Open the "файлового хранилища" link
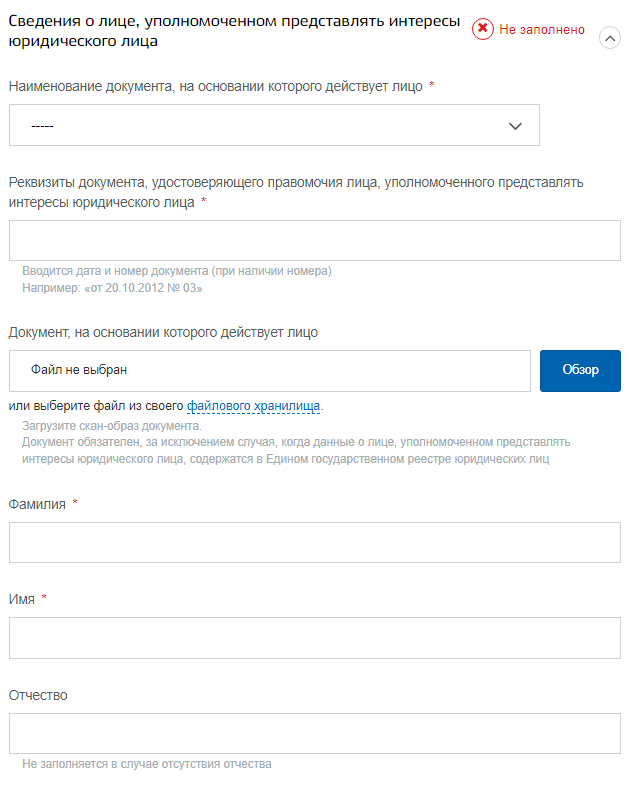Image resolution: width=642 pixels, height=787 pixels. click(x=253, y=406)
